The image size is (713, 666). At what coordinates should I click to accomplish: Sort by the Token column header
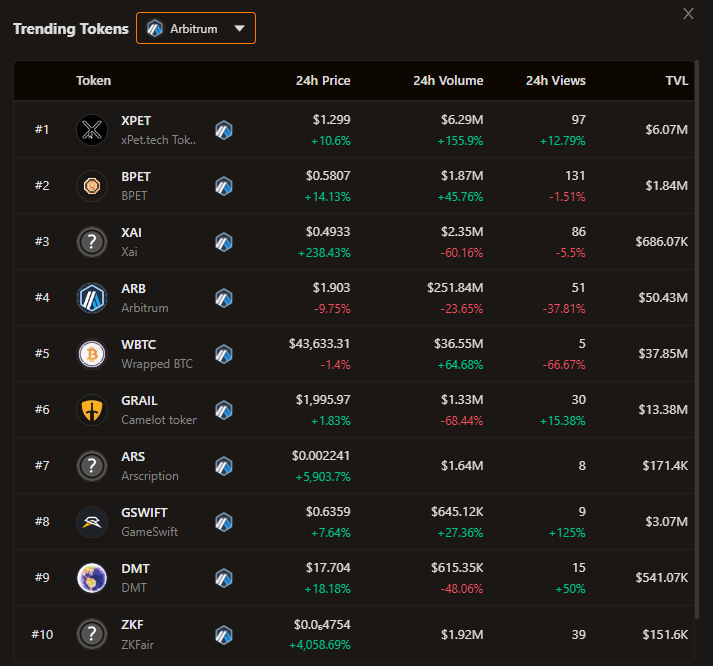pyautogui.click(x=93, y=80)
